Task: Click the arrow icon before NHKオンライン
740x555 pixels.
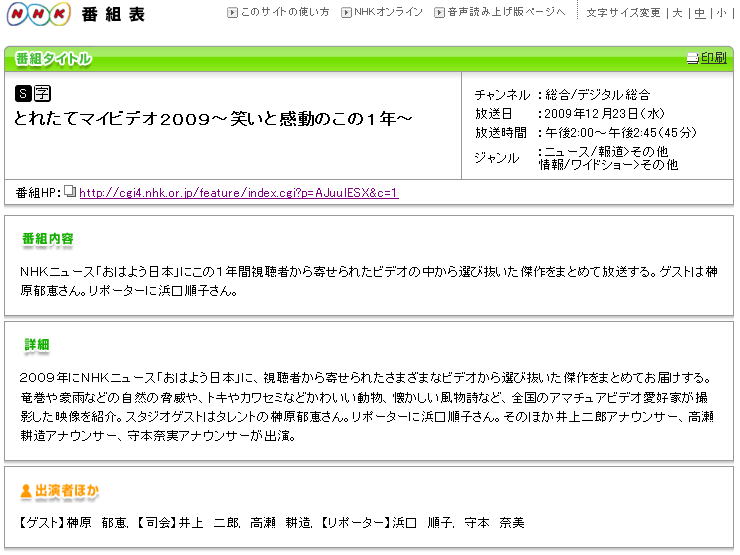Action: [346, 13]
